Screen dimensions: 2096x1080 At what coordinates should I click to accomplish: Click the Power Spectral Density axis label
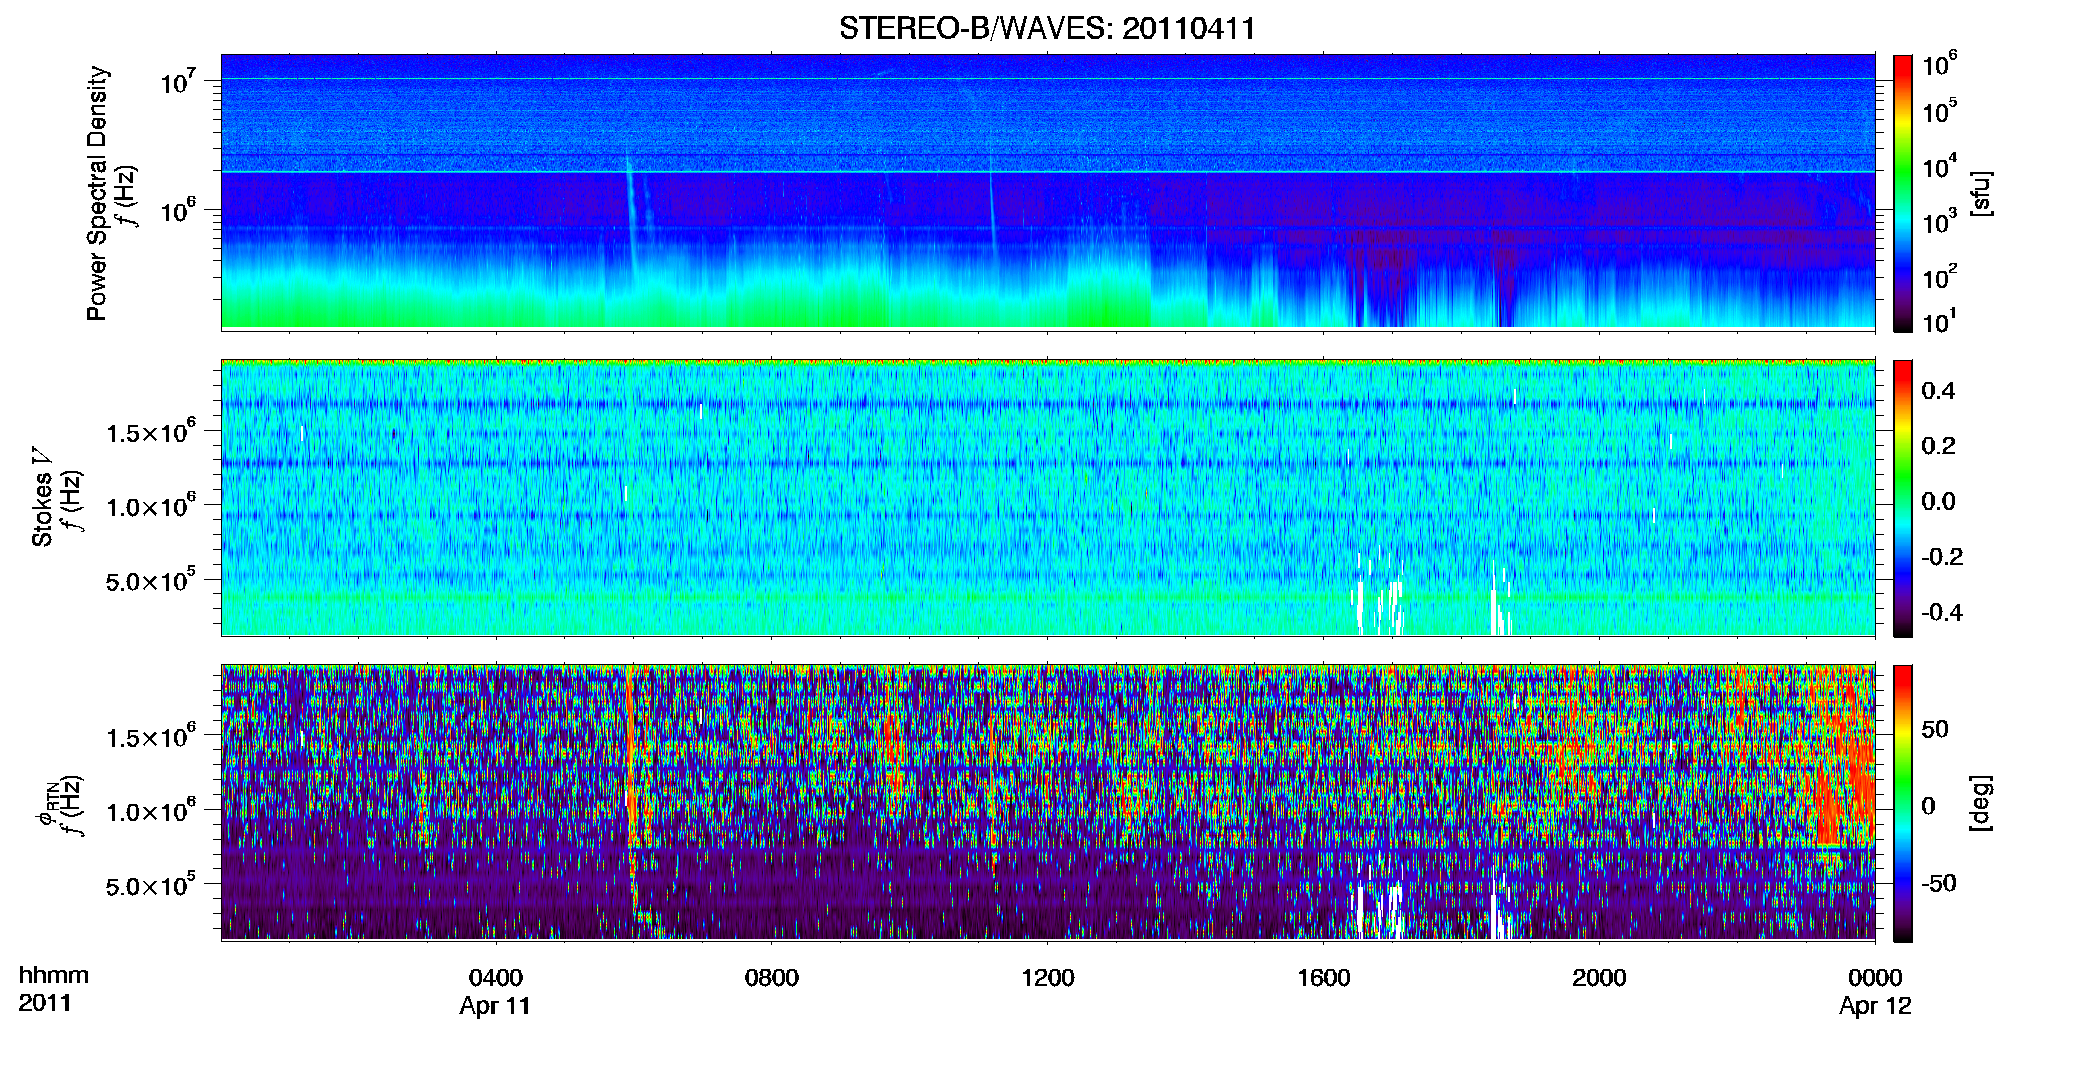97,193
